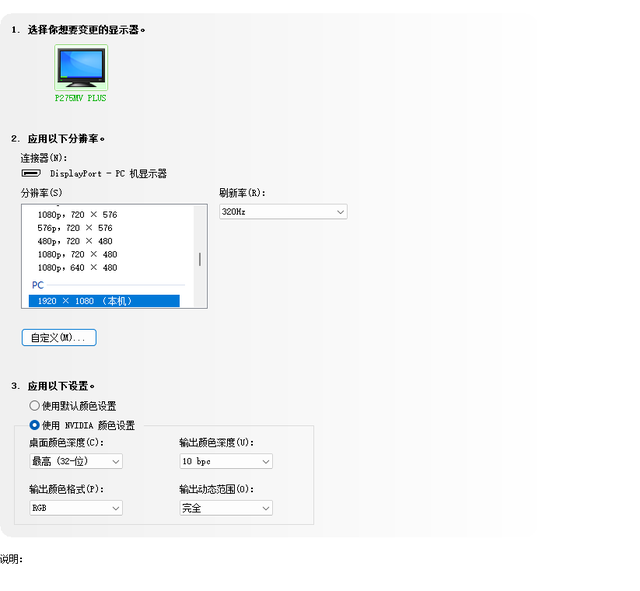The height and width of the screenshot is (591, 640).
Task: Click the DisplayPort connector icon
Action: [31, 173]
